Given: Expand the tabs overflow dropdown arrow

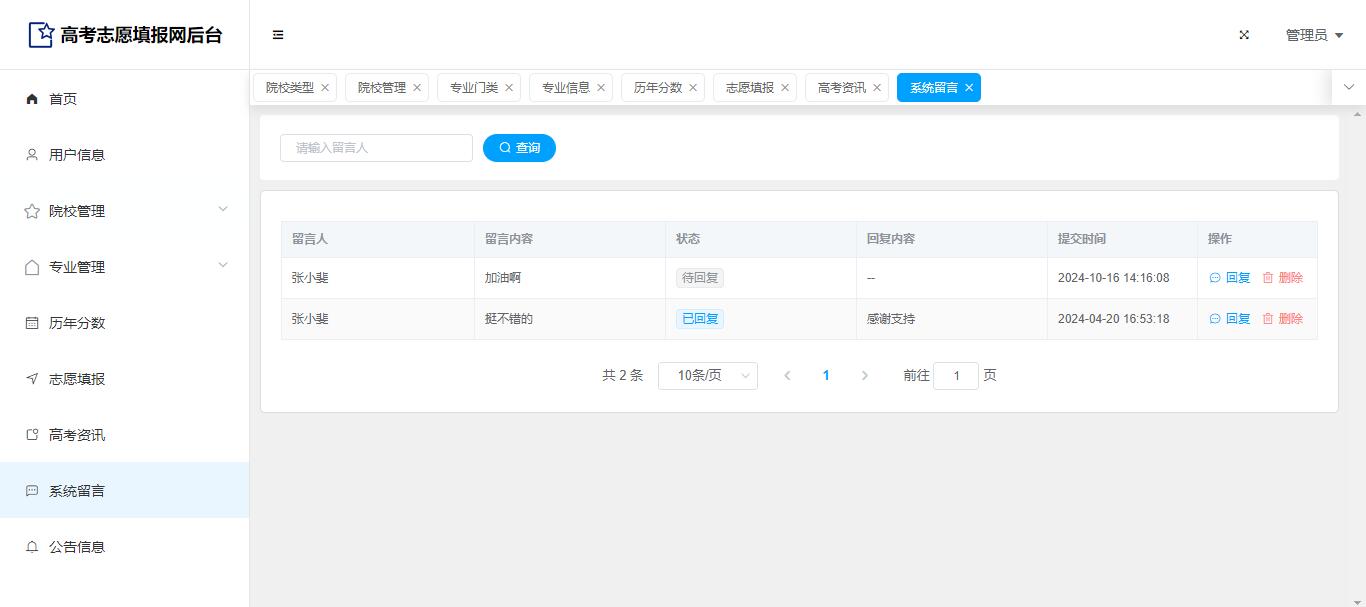Looking at the screenshot, I should point(1348,88).
